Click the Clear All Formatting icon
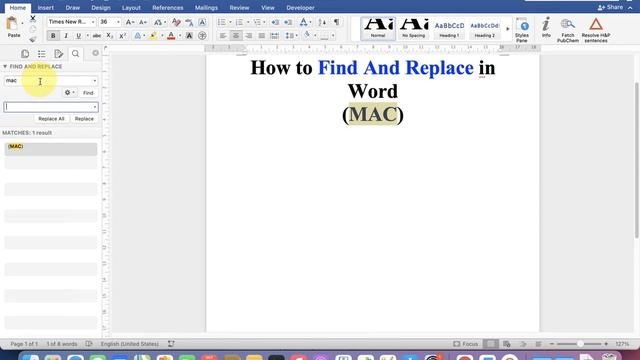Viewport: 640px width, 360px height. pyautogui.click(x=176, y=22)
